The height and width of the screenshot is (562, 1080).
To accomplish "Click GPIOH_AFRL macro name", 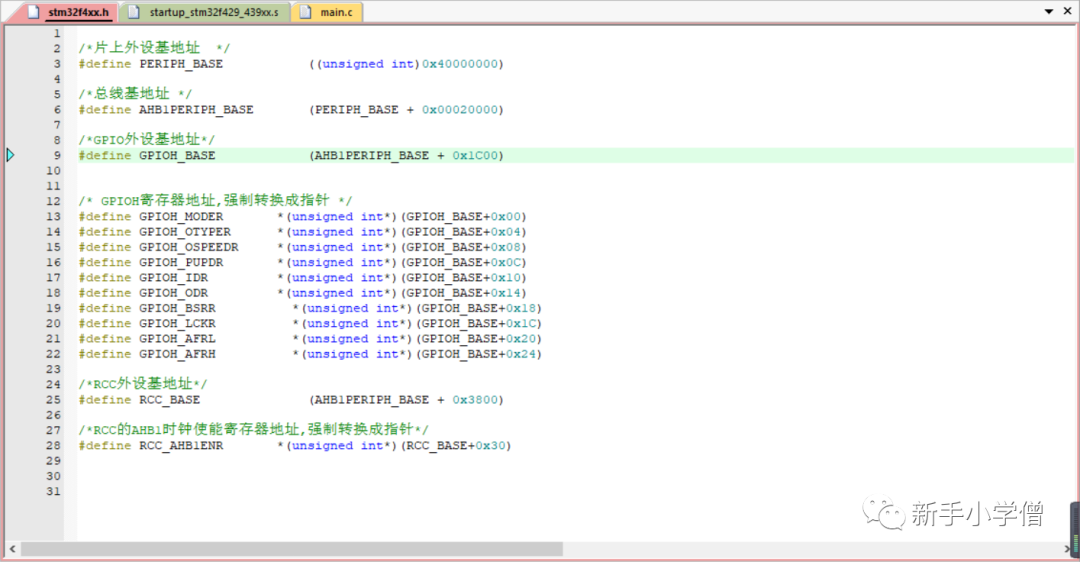I will [177, 338].
